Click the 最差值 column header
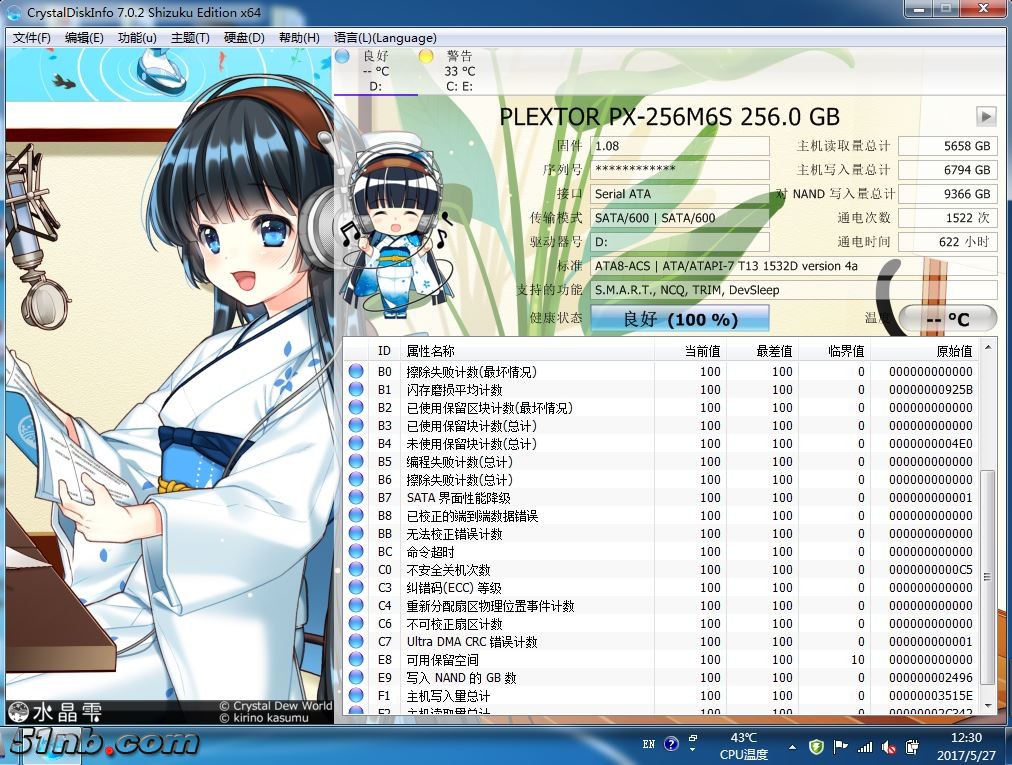This screenshot has height=765, width=1012. click(762, 351)
